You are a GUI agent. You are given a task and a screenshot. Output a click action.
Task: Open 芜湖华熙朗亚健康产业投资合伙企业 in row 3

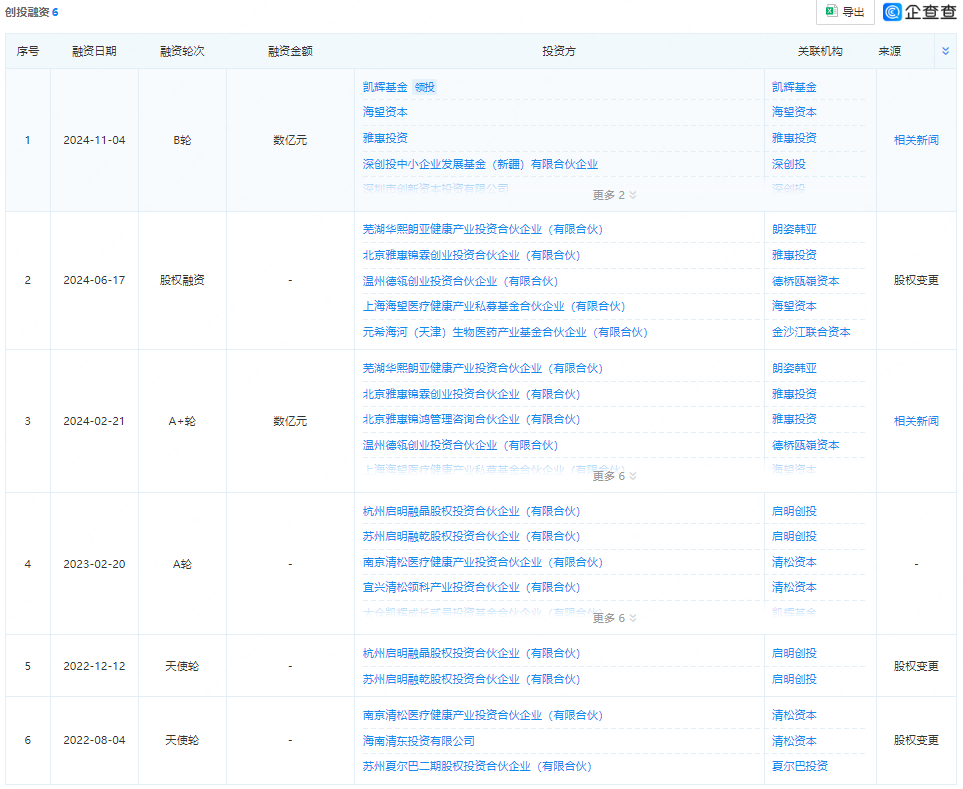click(483, 368)
